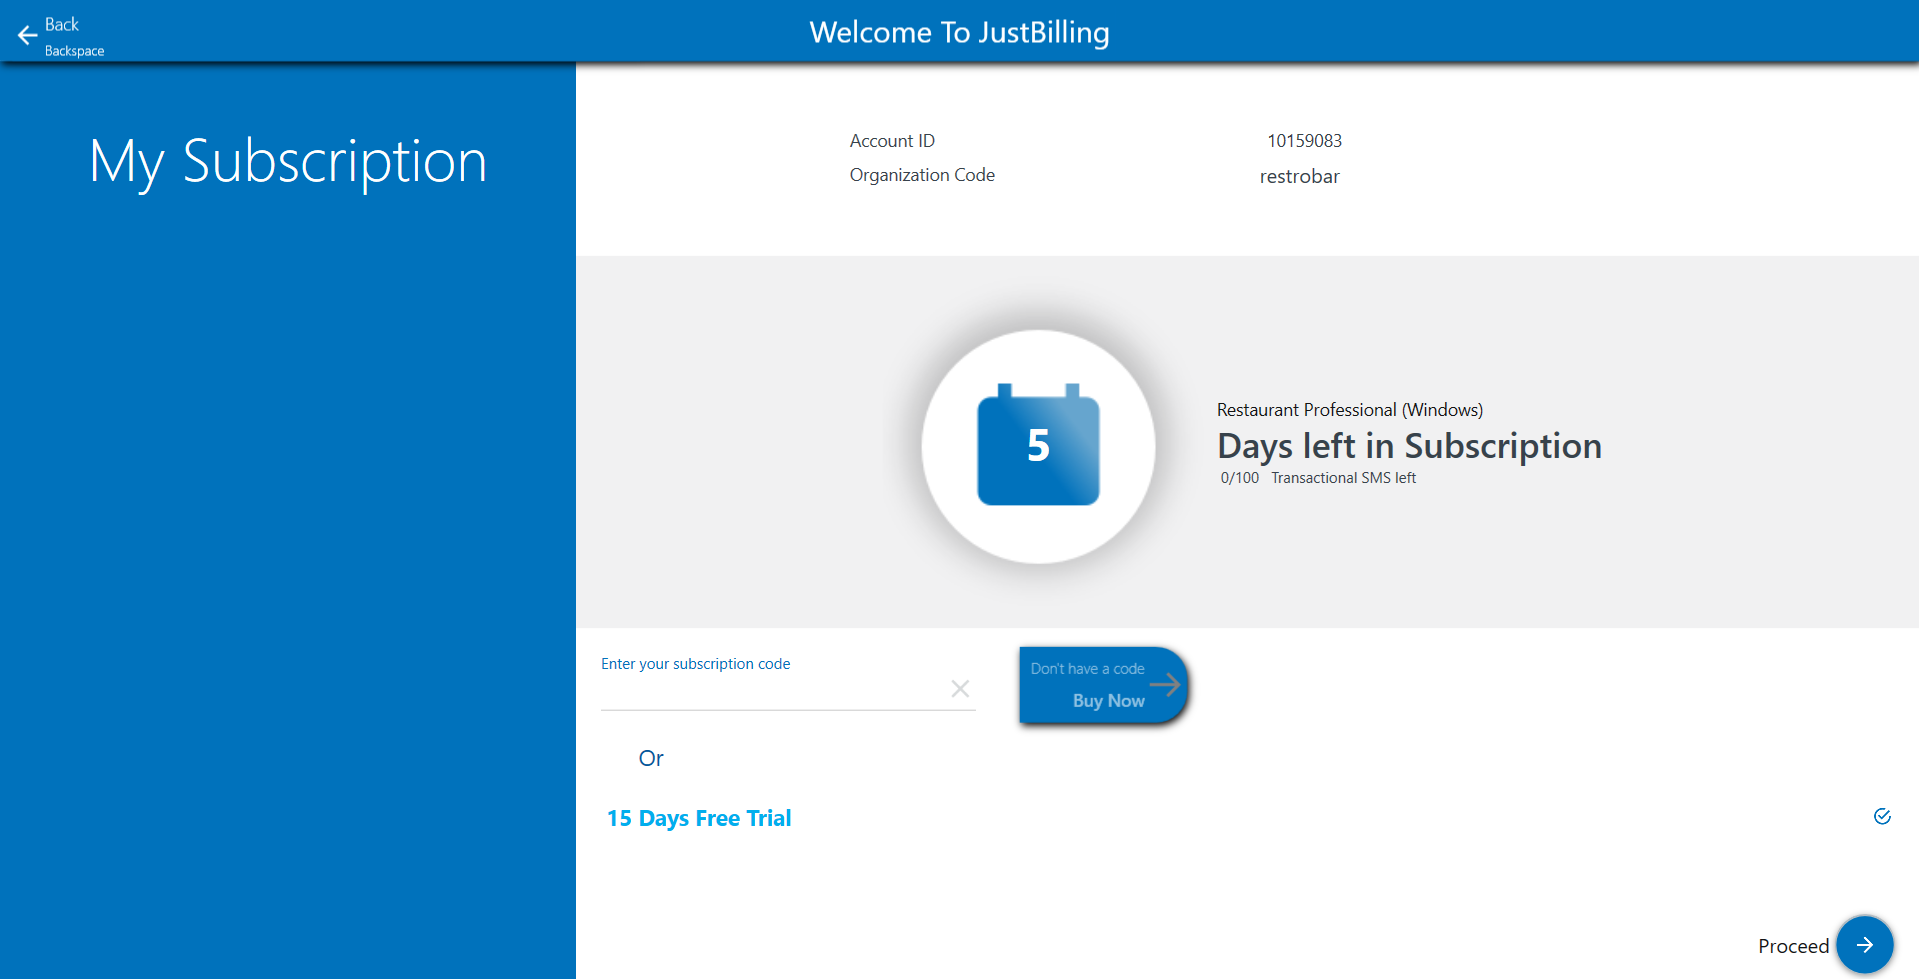The image size is (1919, 979).
Task: Toggle the check circle beside Free Trial
Action: [x=1882, y=817]
